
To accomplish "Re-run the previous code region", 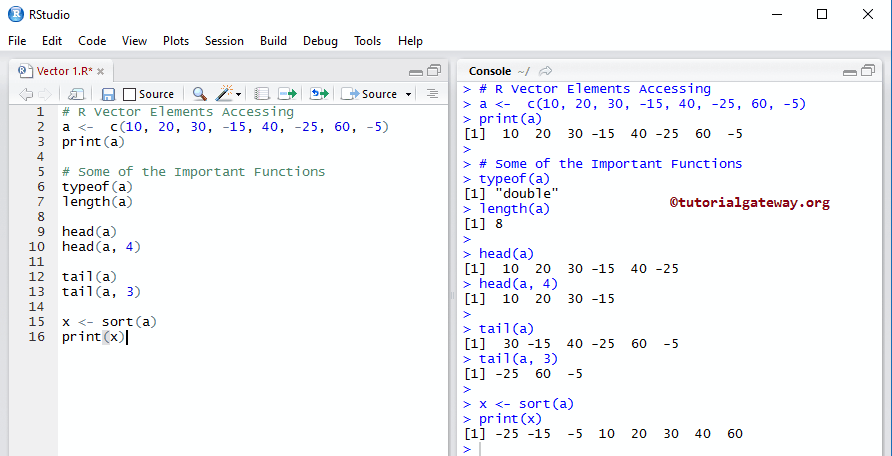I will pos(319,94).
